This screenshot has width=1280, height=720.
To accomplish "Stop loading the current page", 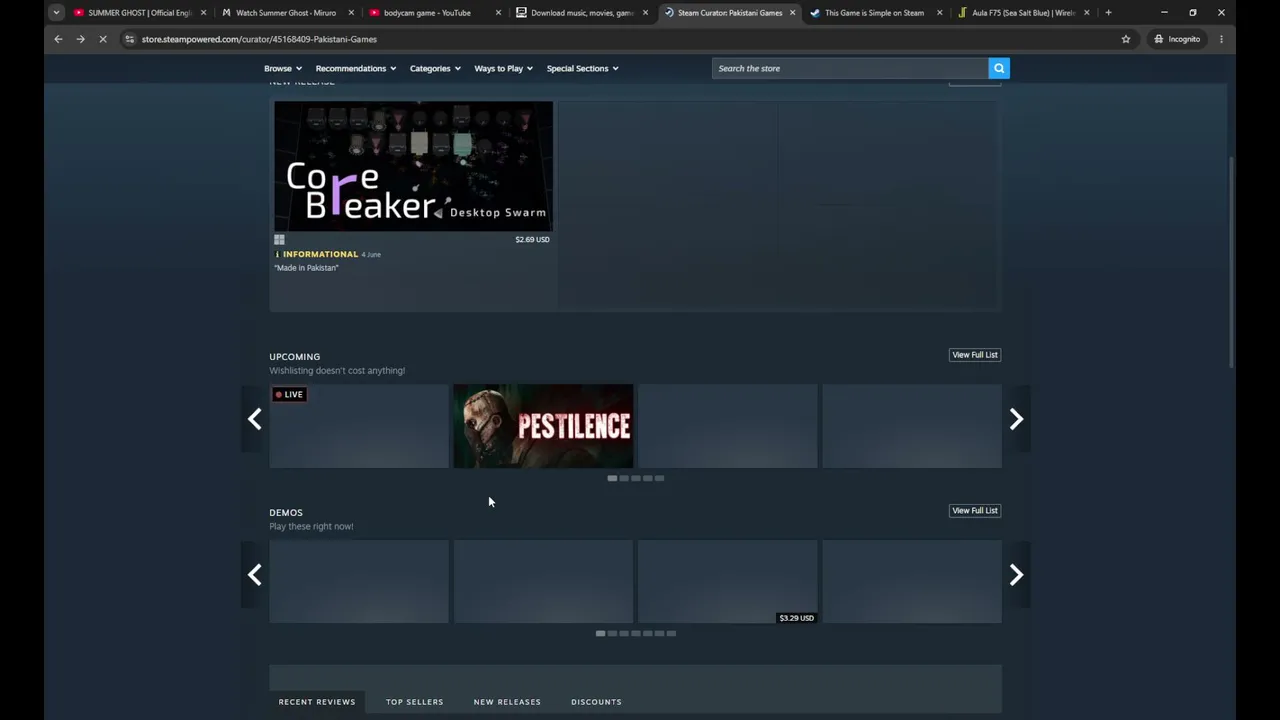I will (103, 39).
